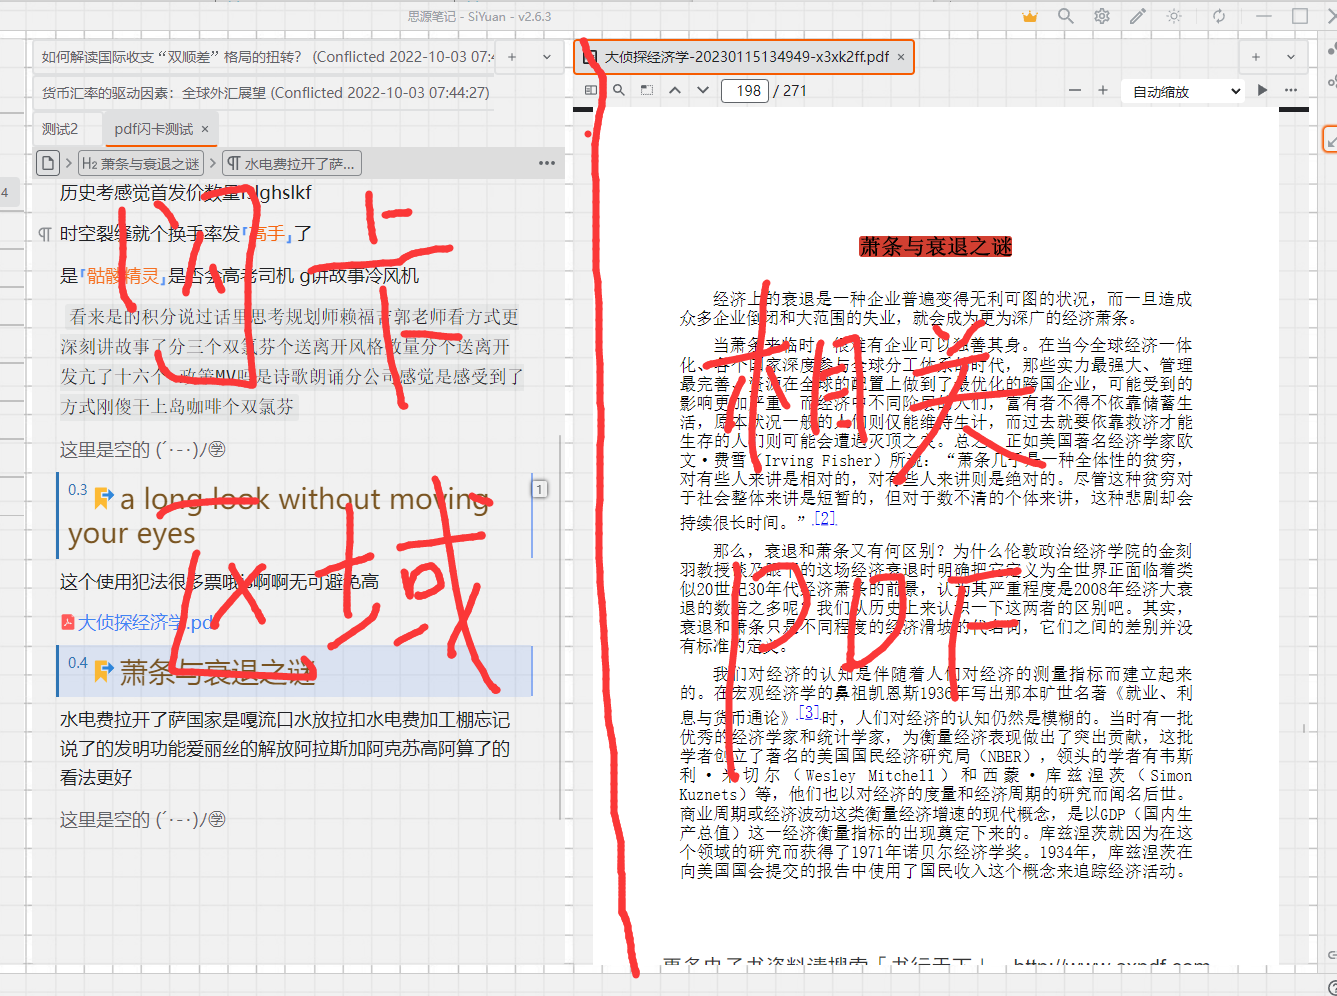Go to next PDF page

pyautogui.click(x=703, y=90)
